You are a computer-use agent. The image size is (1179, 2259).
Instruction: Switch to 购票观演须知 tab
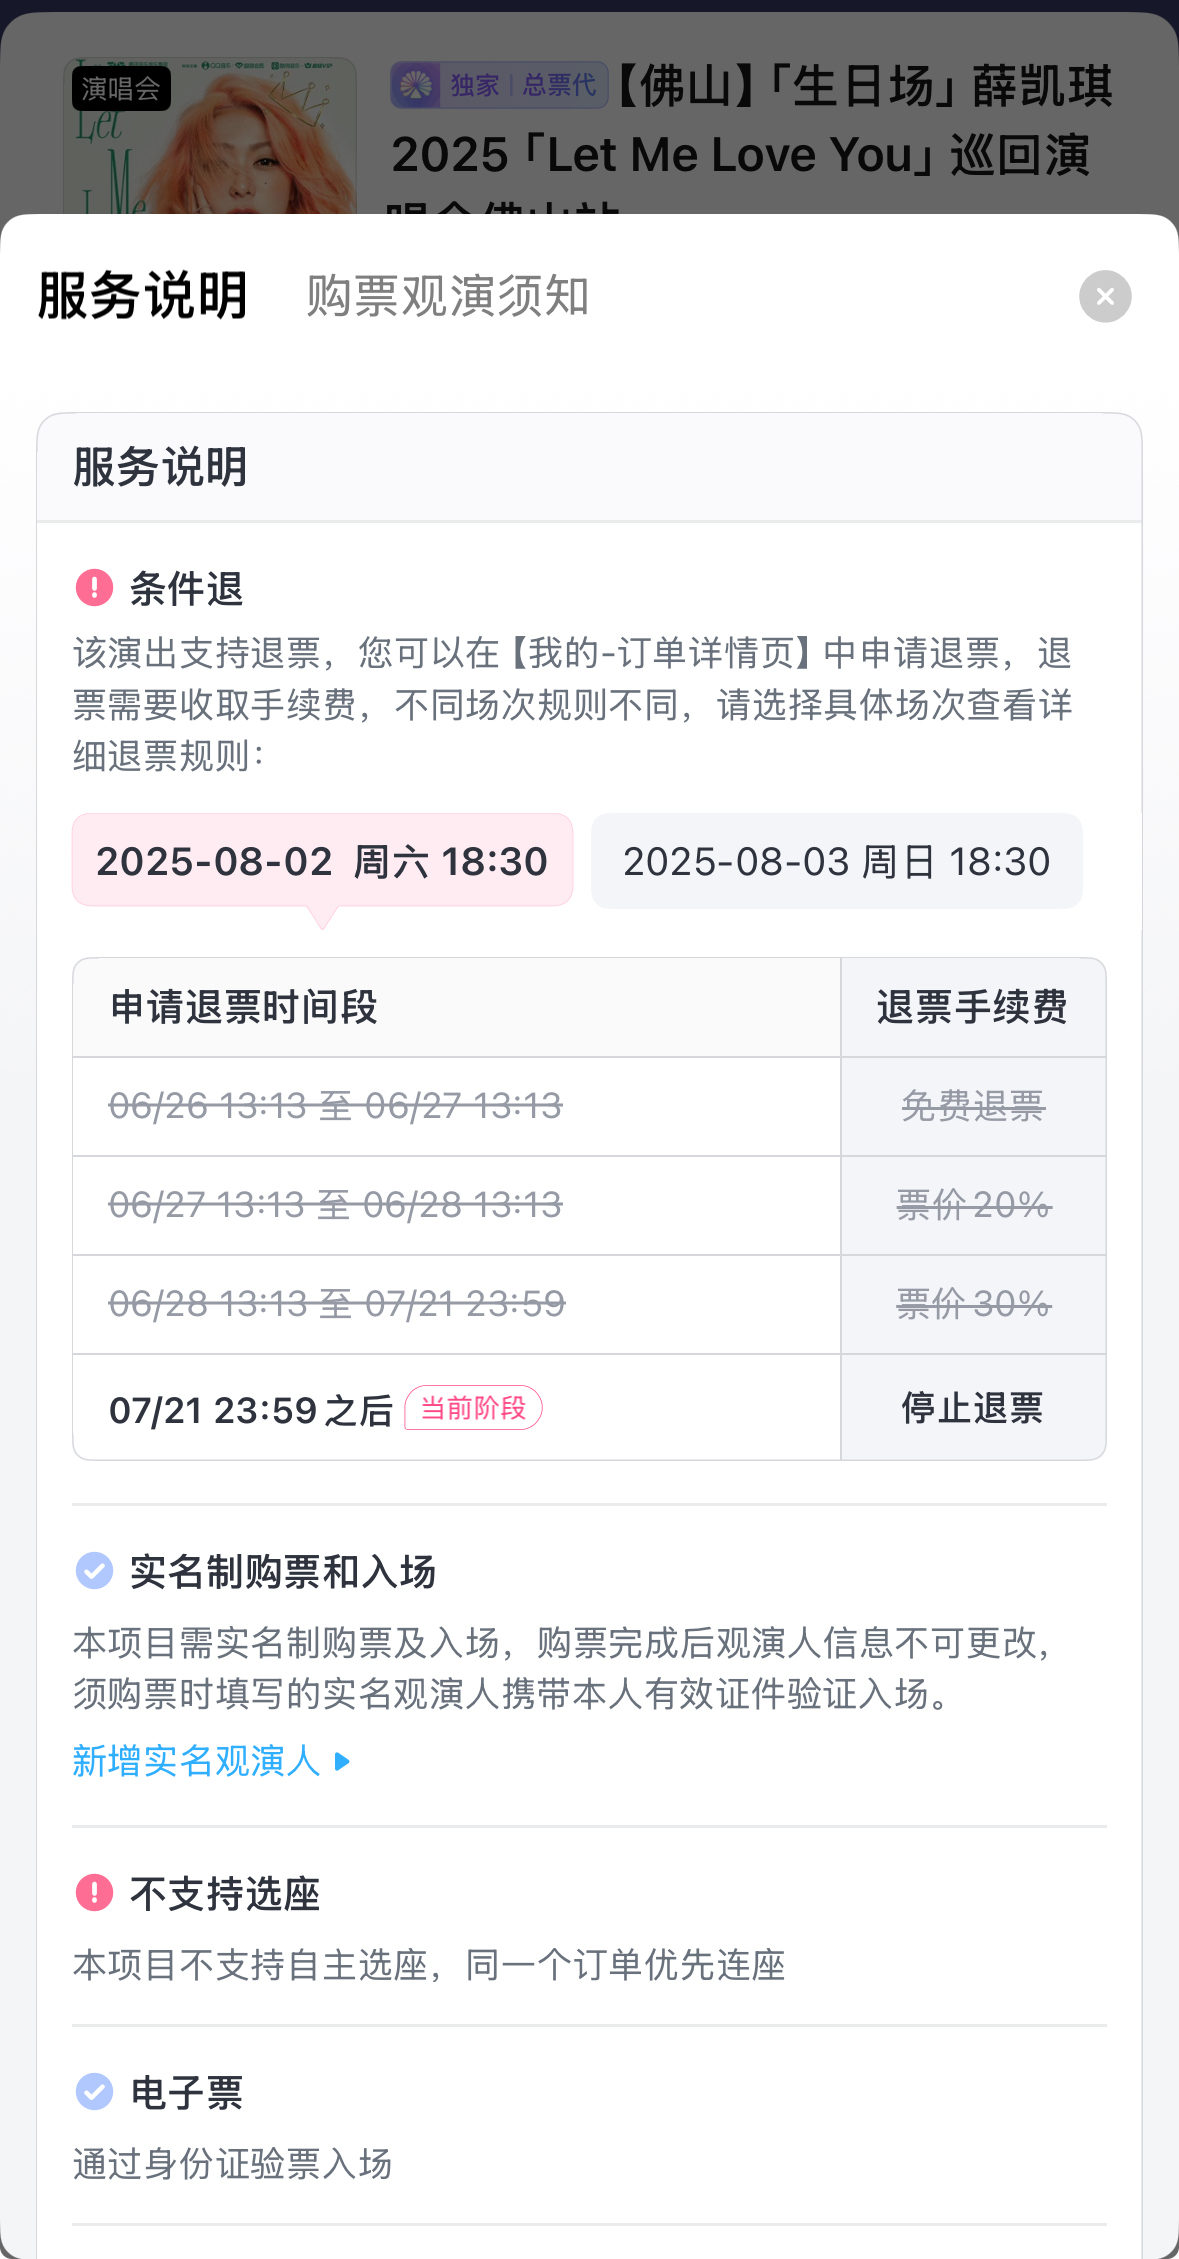[x=447, y=297]
